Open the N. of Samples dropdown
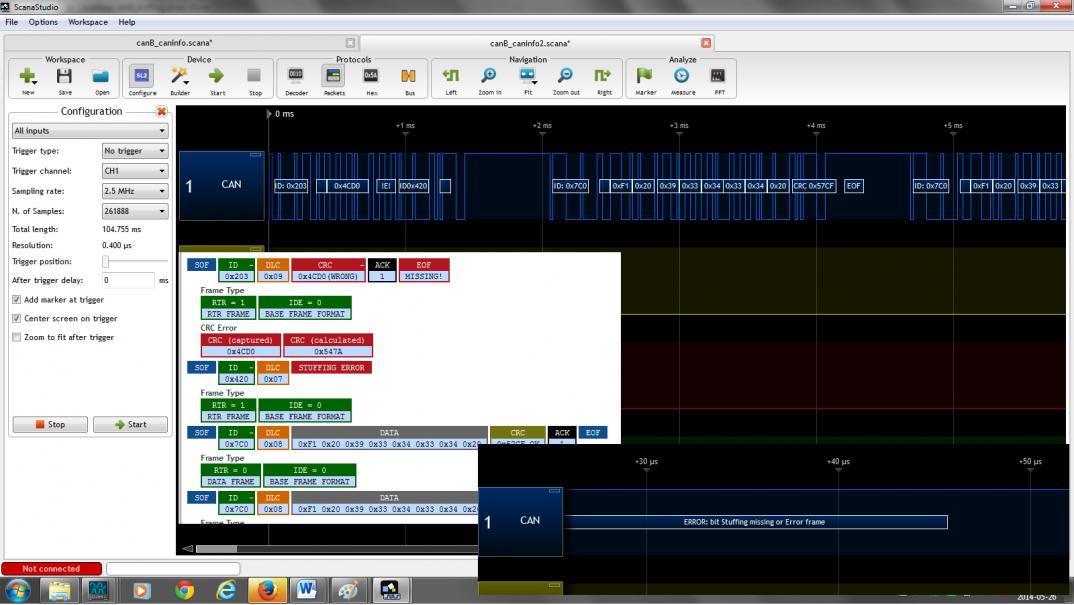 pyautogui.click(x=134, y=211)
